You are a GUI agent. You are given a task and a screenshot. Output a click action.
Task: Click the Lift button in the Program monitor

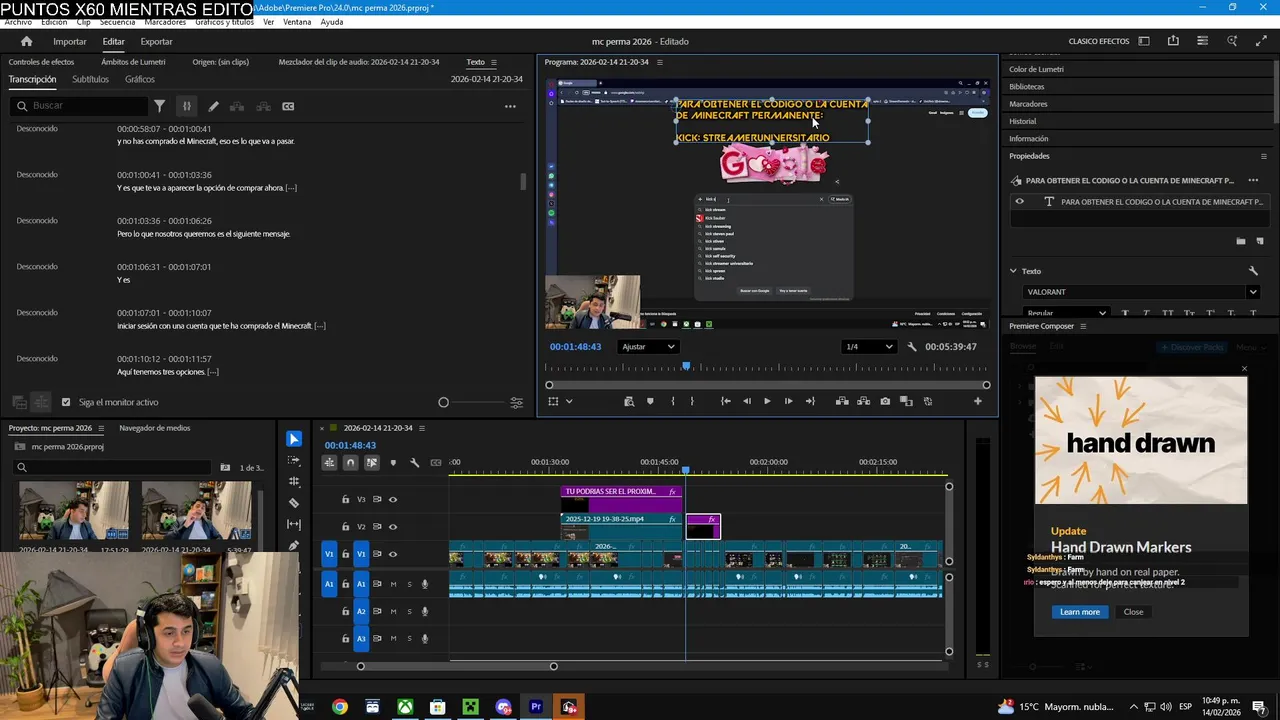(842, 401)
